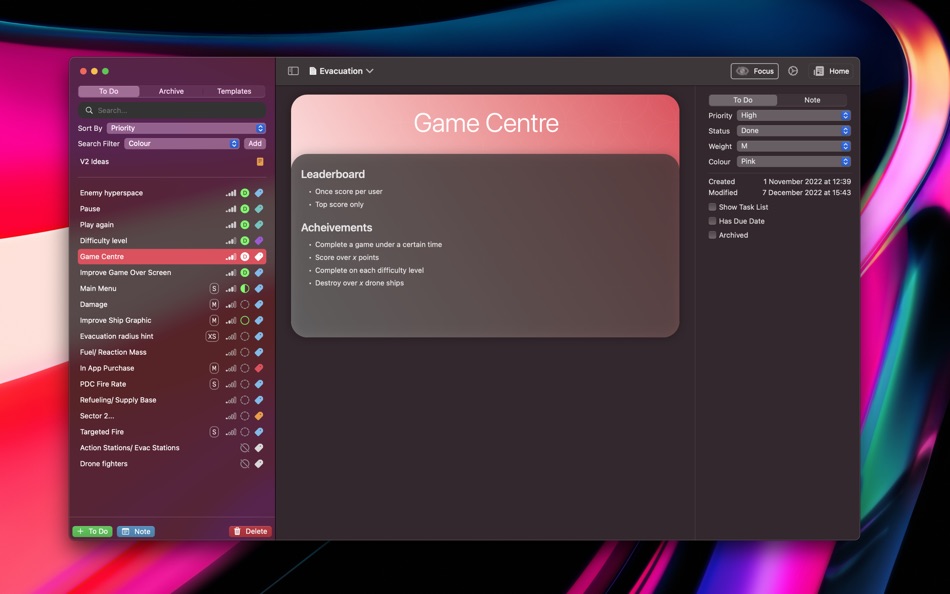This screenshot has height=594, width=950.
Task: Select the V2 Ideas note row
Action: (x=171, y=162)
